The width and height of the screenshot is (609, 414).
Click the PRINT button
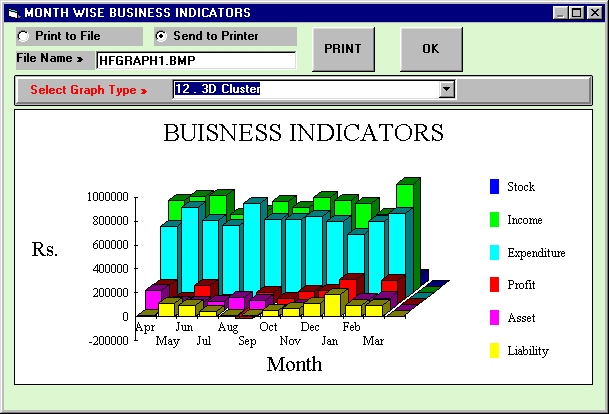tap(343, 49)
